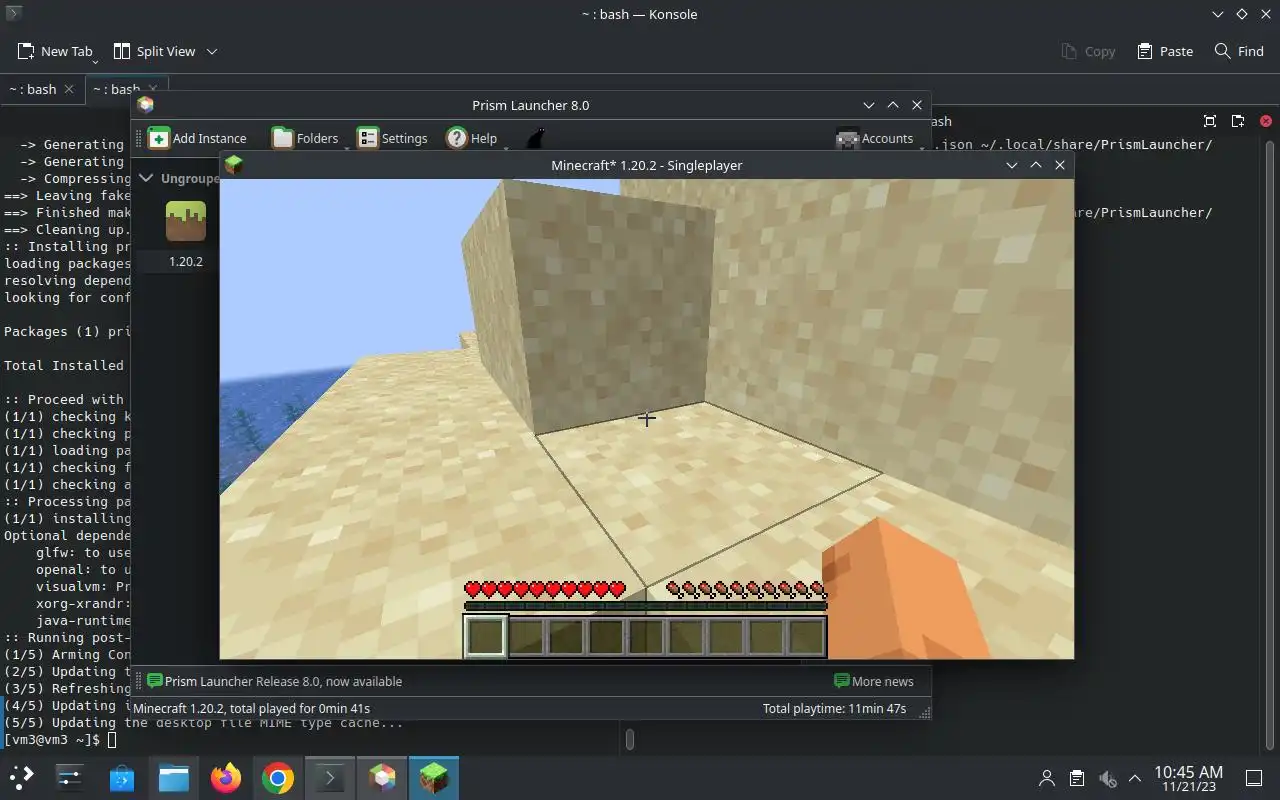Switch to the first bash tab
The height and width of the screenshot is (800, 1280).
point(33,89)
